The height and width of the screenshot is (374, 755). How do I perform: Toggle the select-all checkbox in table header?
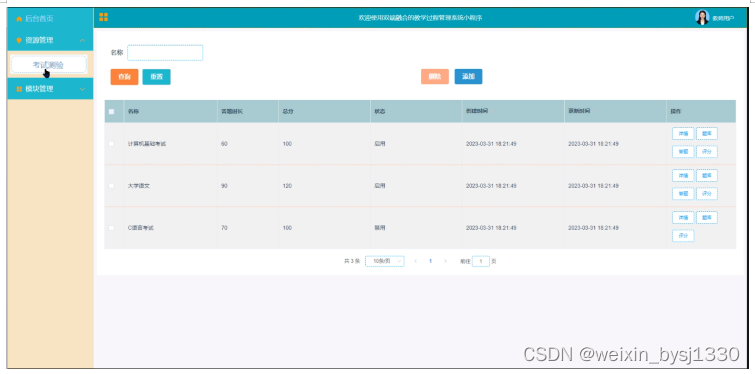point(112,112)
